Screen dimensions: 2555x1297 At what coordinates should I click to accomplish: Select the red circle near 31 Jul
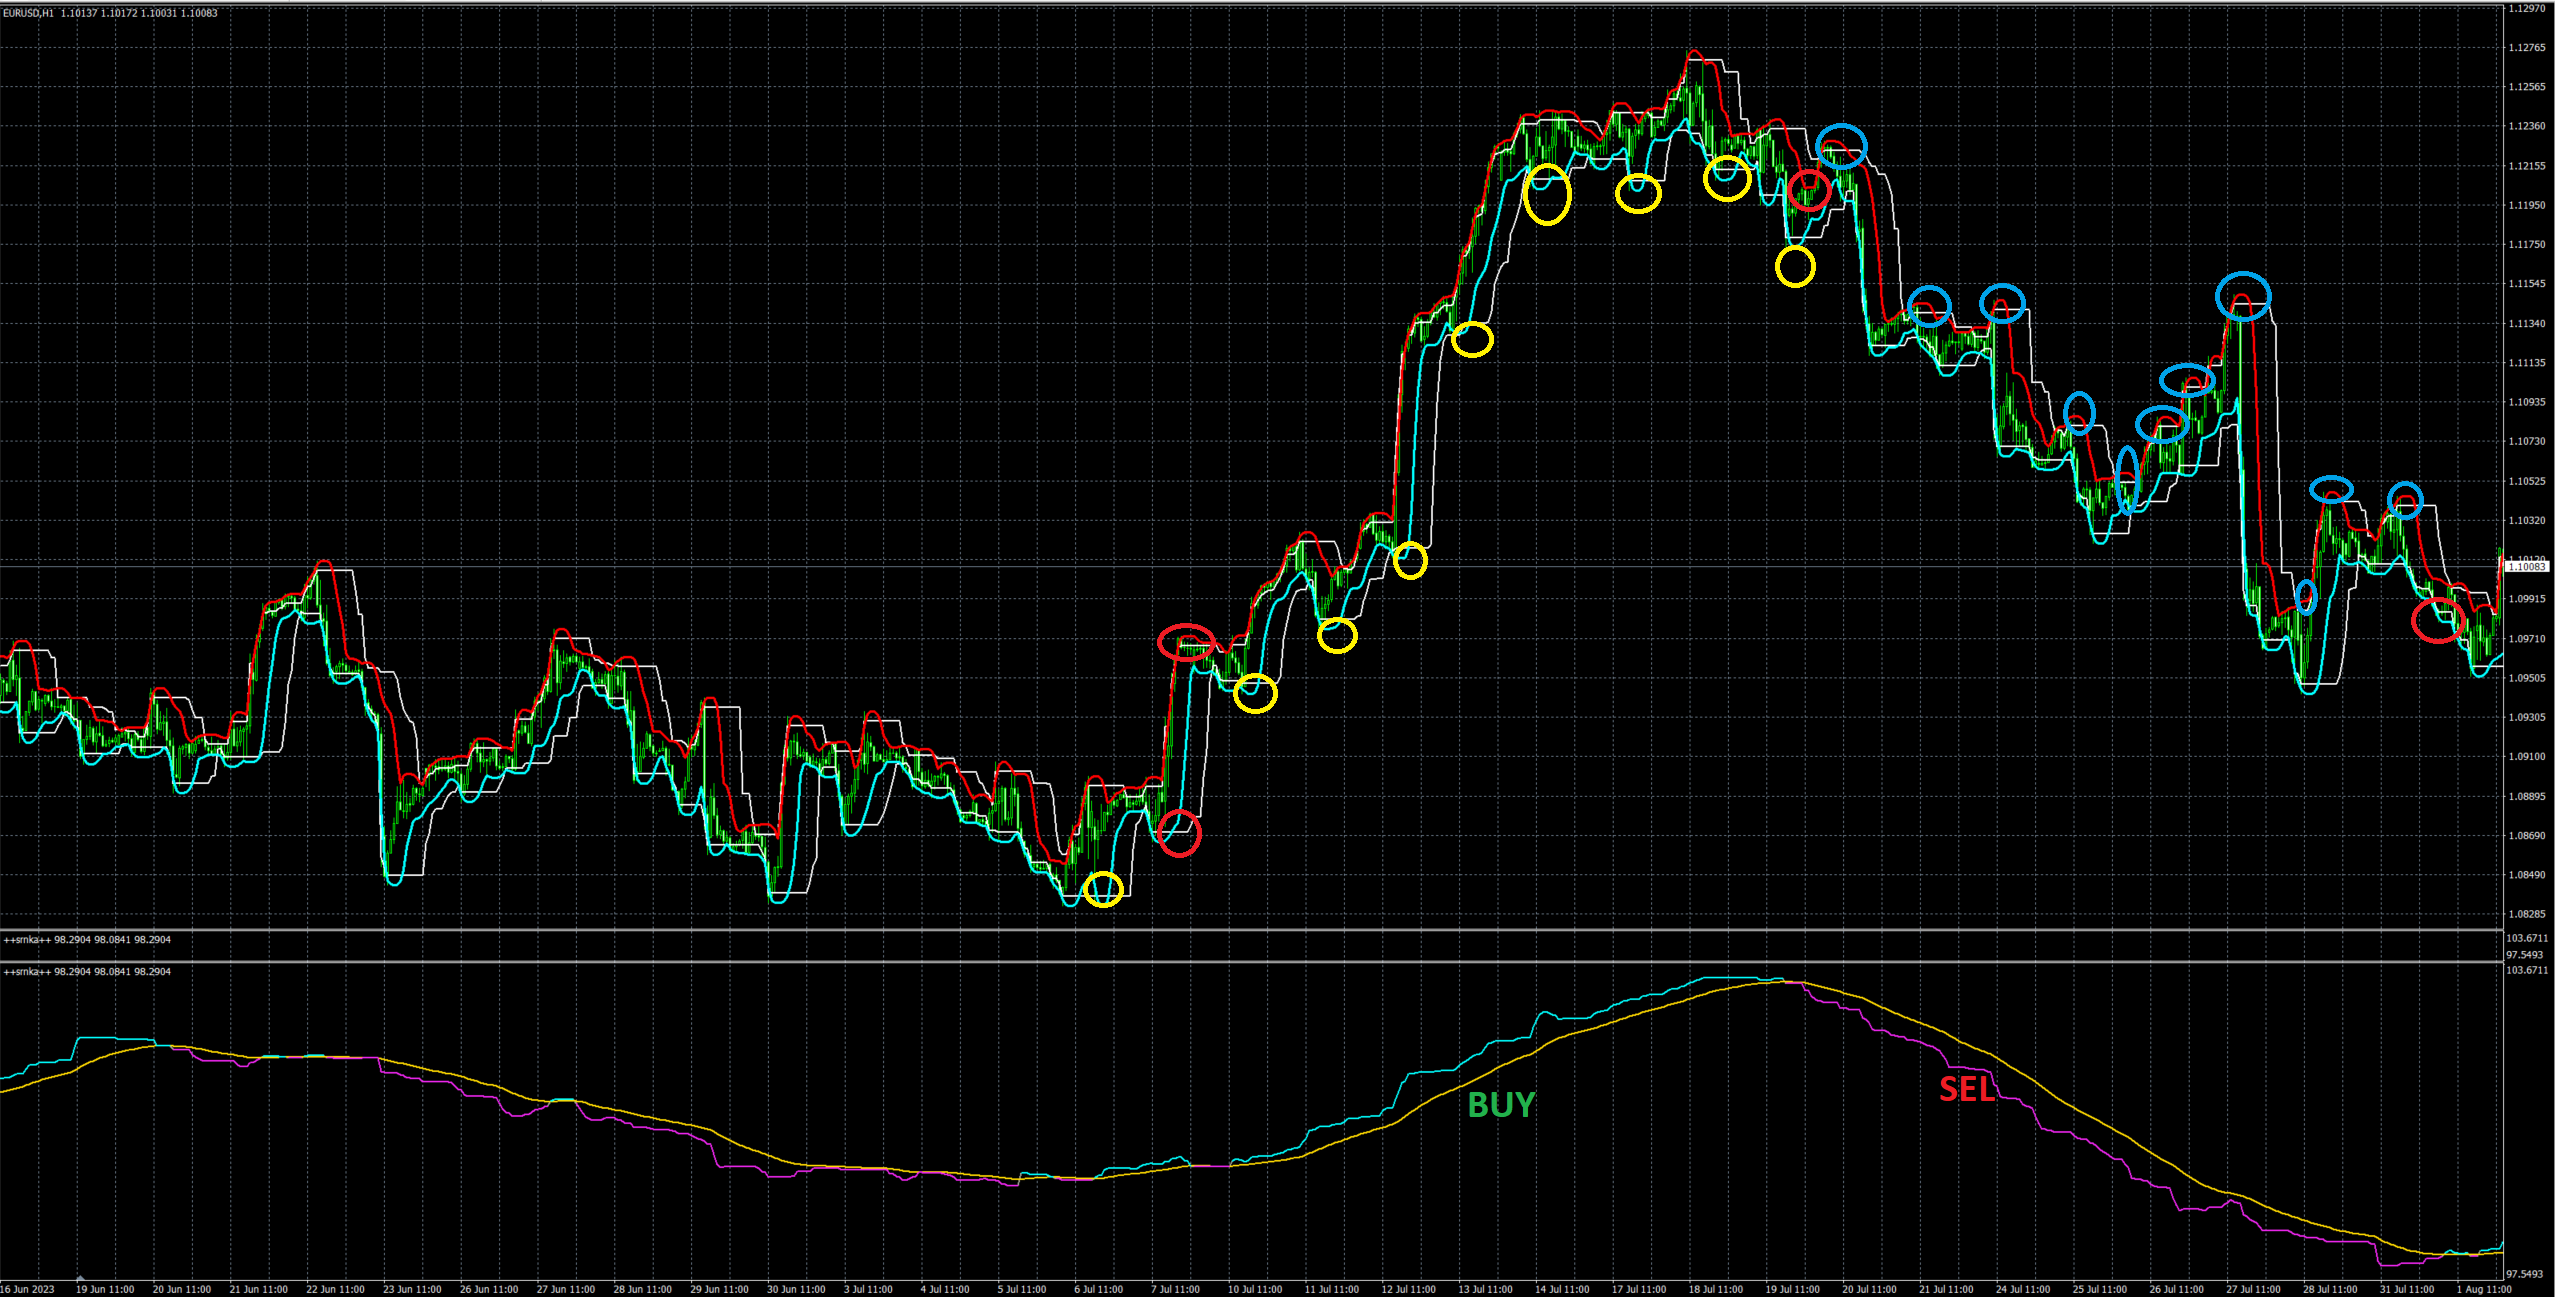point(2437,620)
